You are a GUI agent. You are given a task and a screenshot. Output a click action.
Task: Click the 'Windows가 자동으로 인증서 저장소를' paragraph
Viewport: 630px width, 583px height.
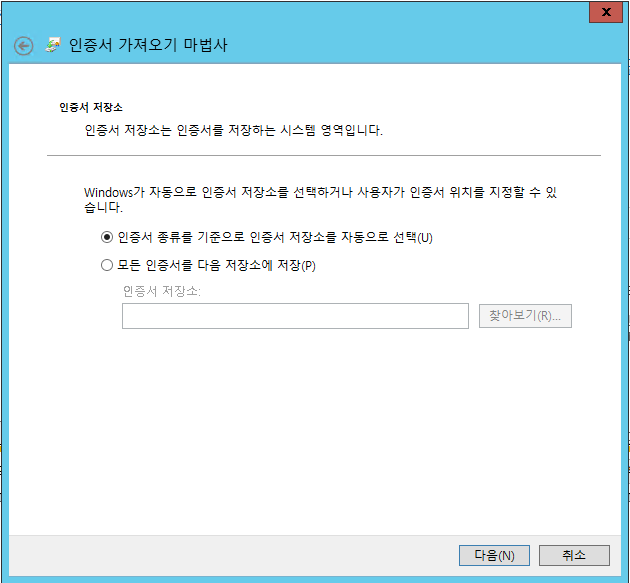tap(320, 200)
